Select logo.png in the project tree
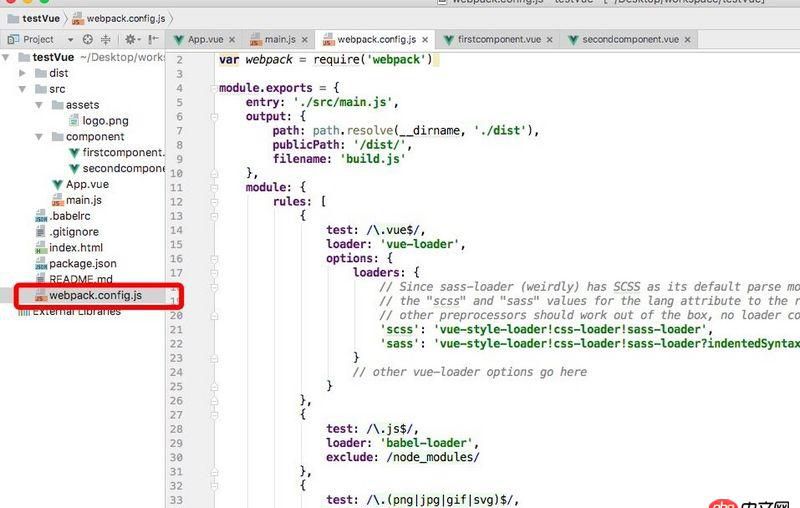Screen dimensions: 800x508 106,121
